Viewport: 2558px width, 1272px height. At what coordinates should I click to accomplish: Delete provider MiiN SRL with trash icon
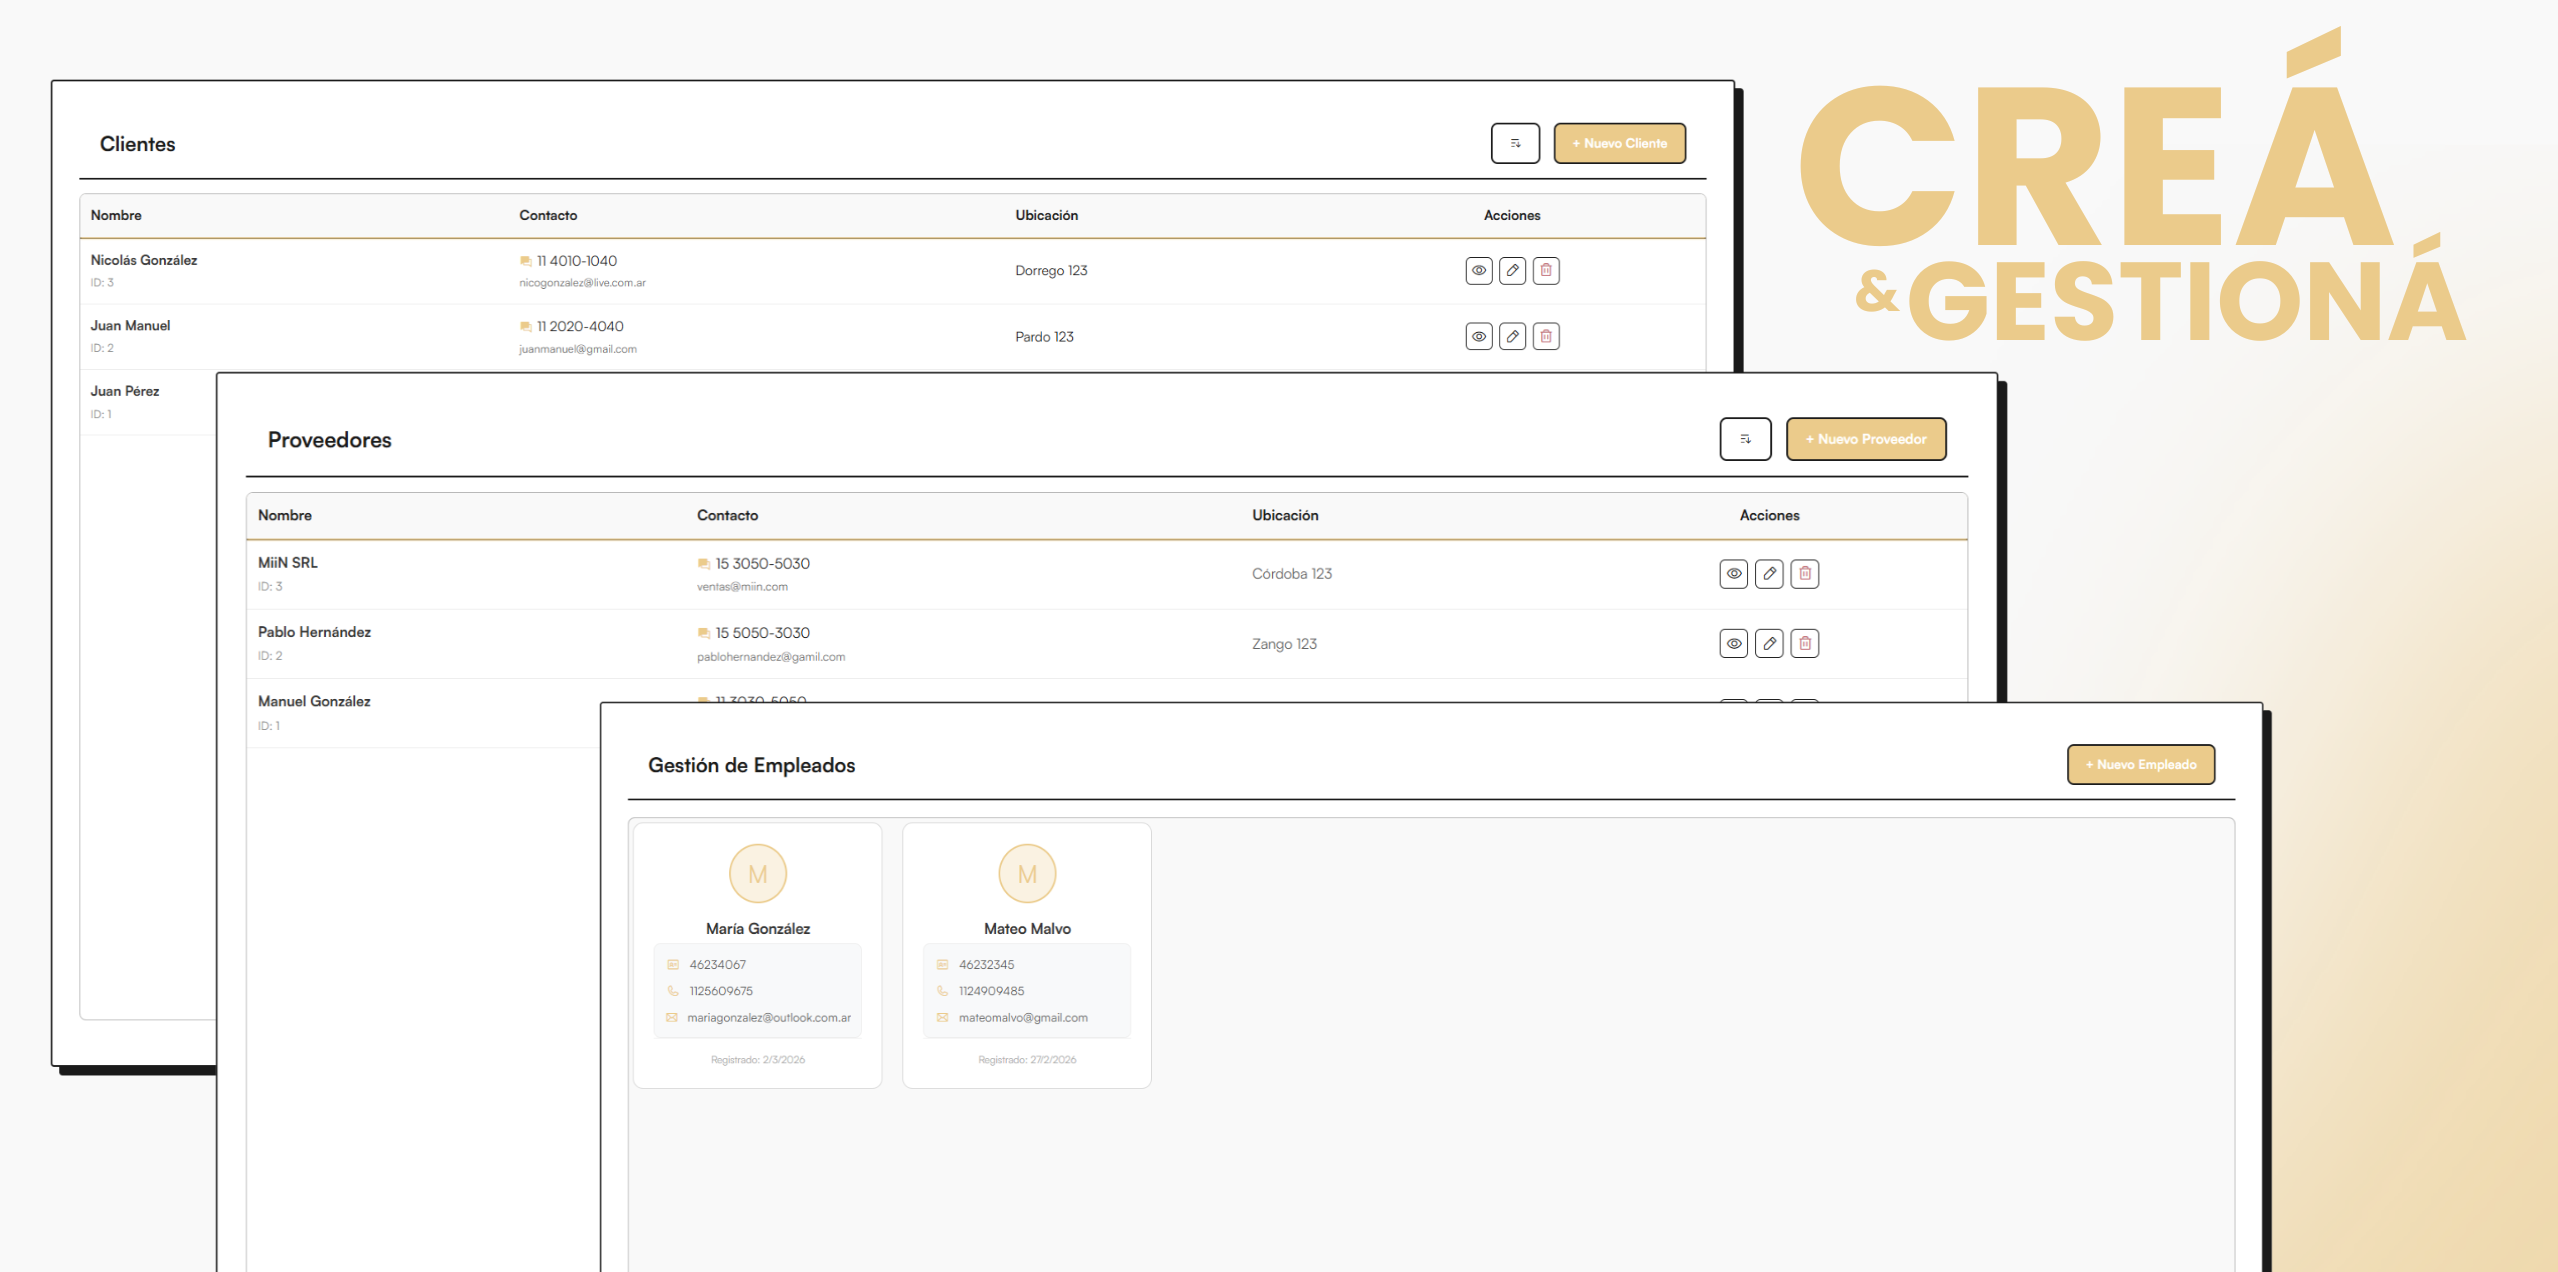pyautogui.click(x=1805, y=573)
